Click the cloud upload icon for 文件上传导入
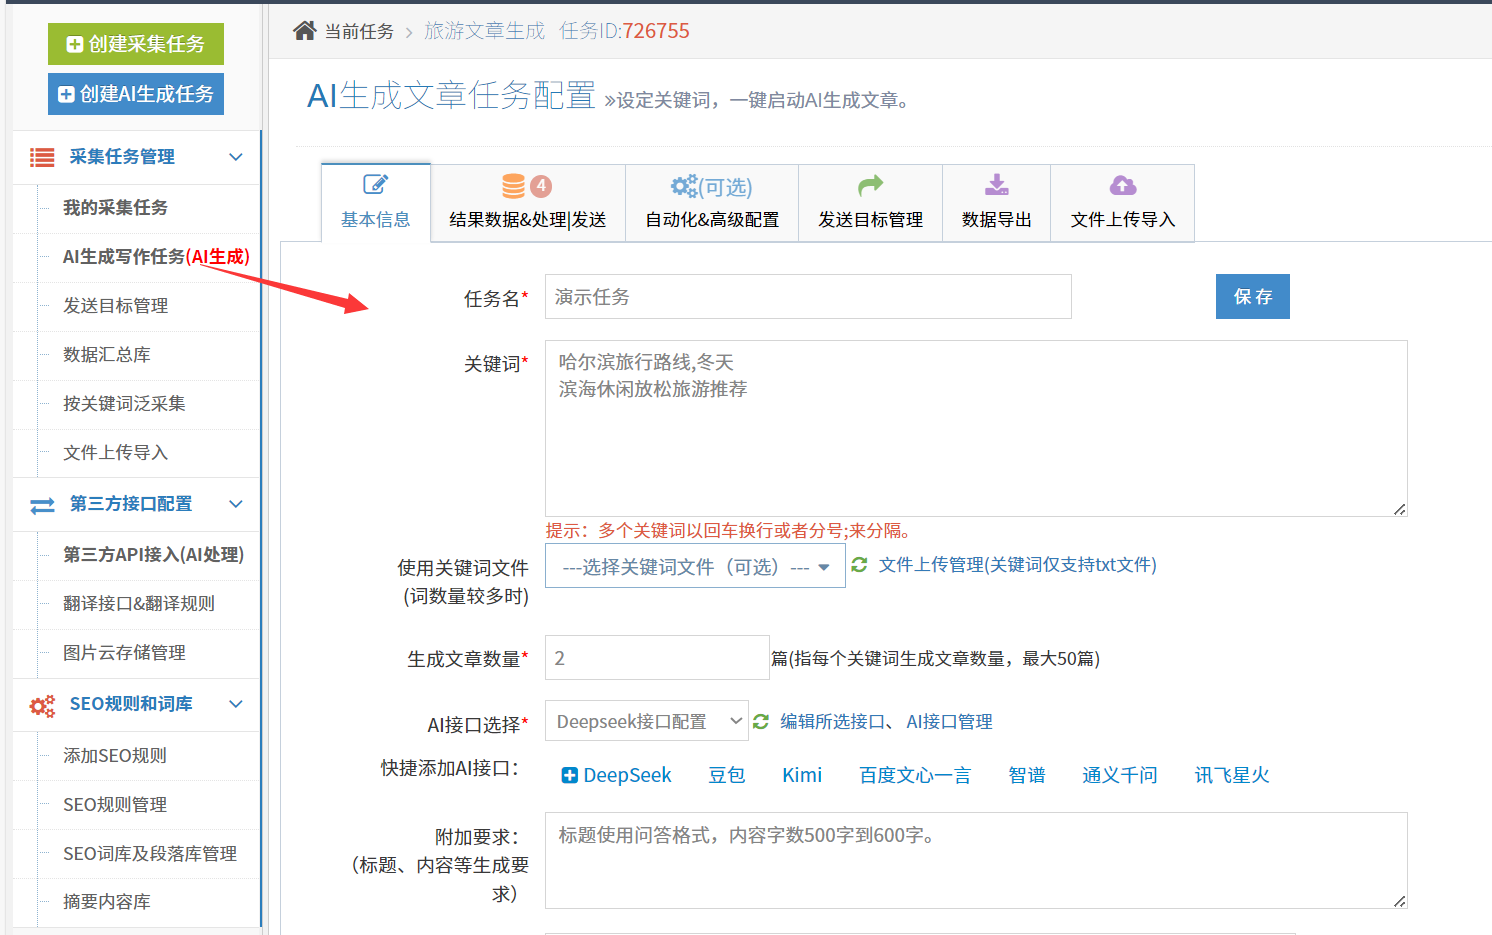This screenshot has height=935, width=1492. click(x=1122, y=185)
